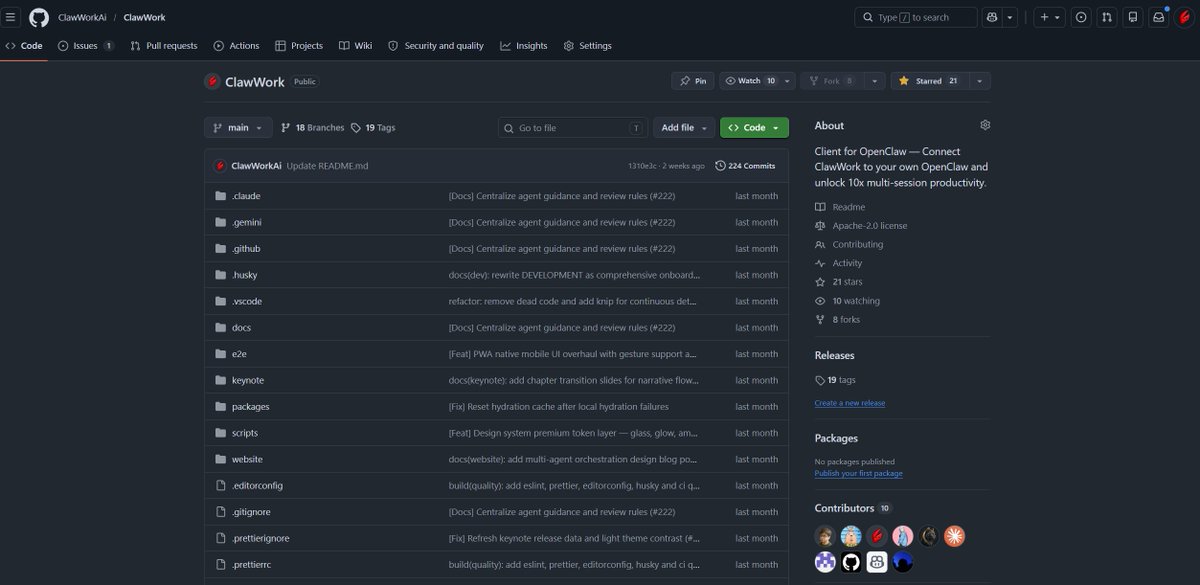Screen dimensions: 1200x585
Task: Open the Copilot dropdown arrow in header
Action: pyautogui.click(x=1010, y=17)
